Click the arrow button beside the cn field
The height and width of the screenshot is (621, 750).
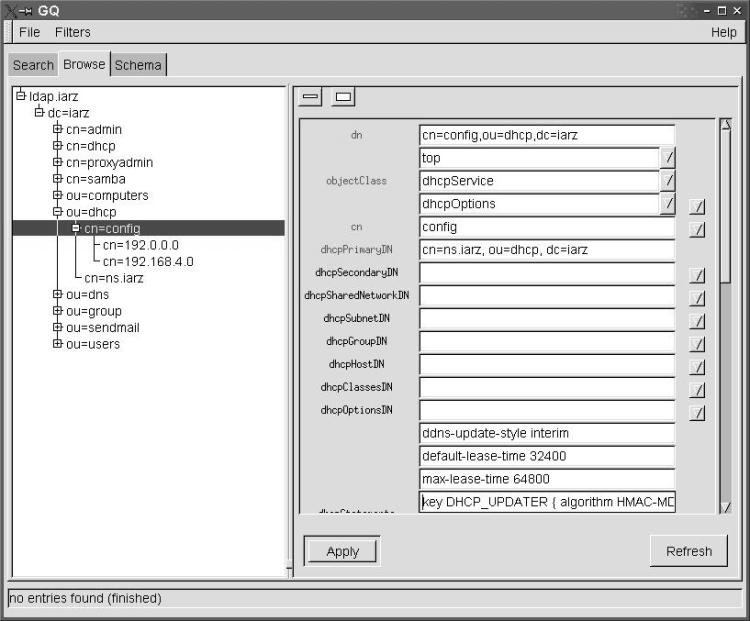[x=698, y=229]
